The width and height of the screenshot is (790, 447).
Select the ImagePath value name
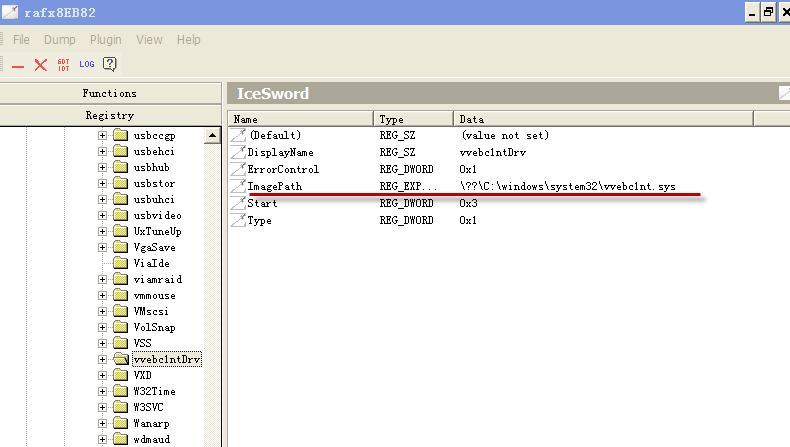click(275, 186)
